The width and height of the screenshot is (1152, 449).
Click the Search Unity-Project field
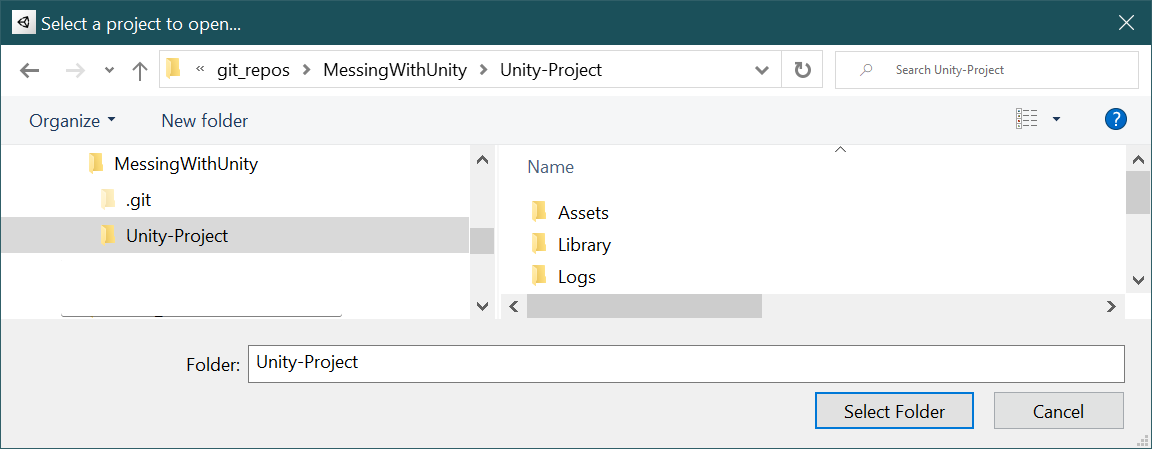coord(987,71)
